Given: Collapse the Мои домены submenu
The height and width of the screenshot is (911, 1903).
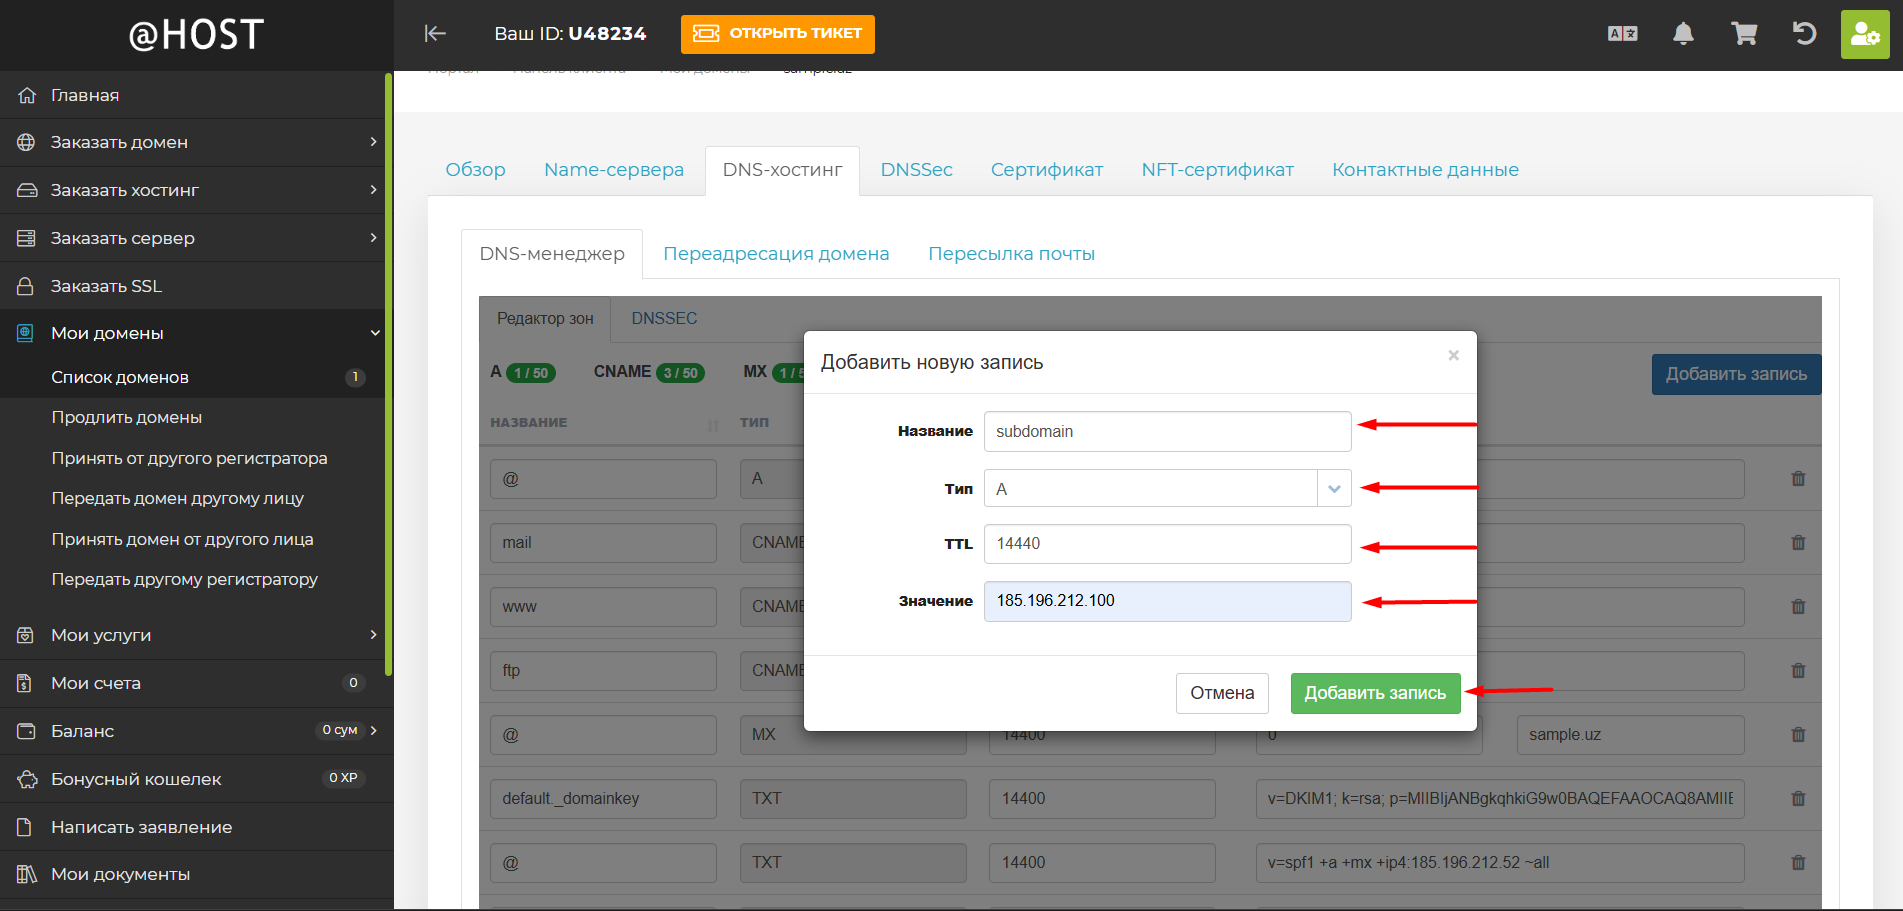Looking at the screenshot, I should click(375, 333).
